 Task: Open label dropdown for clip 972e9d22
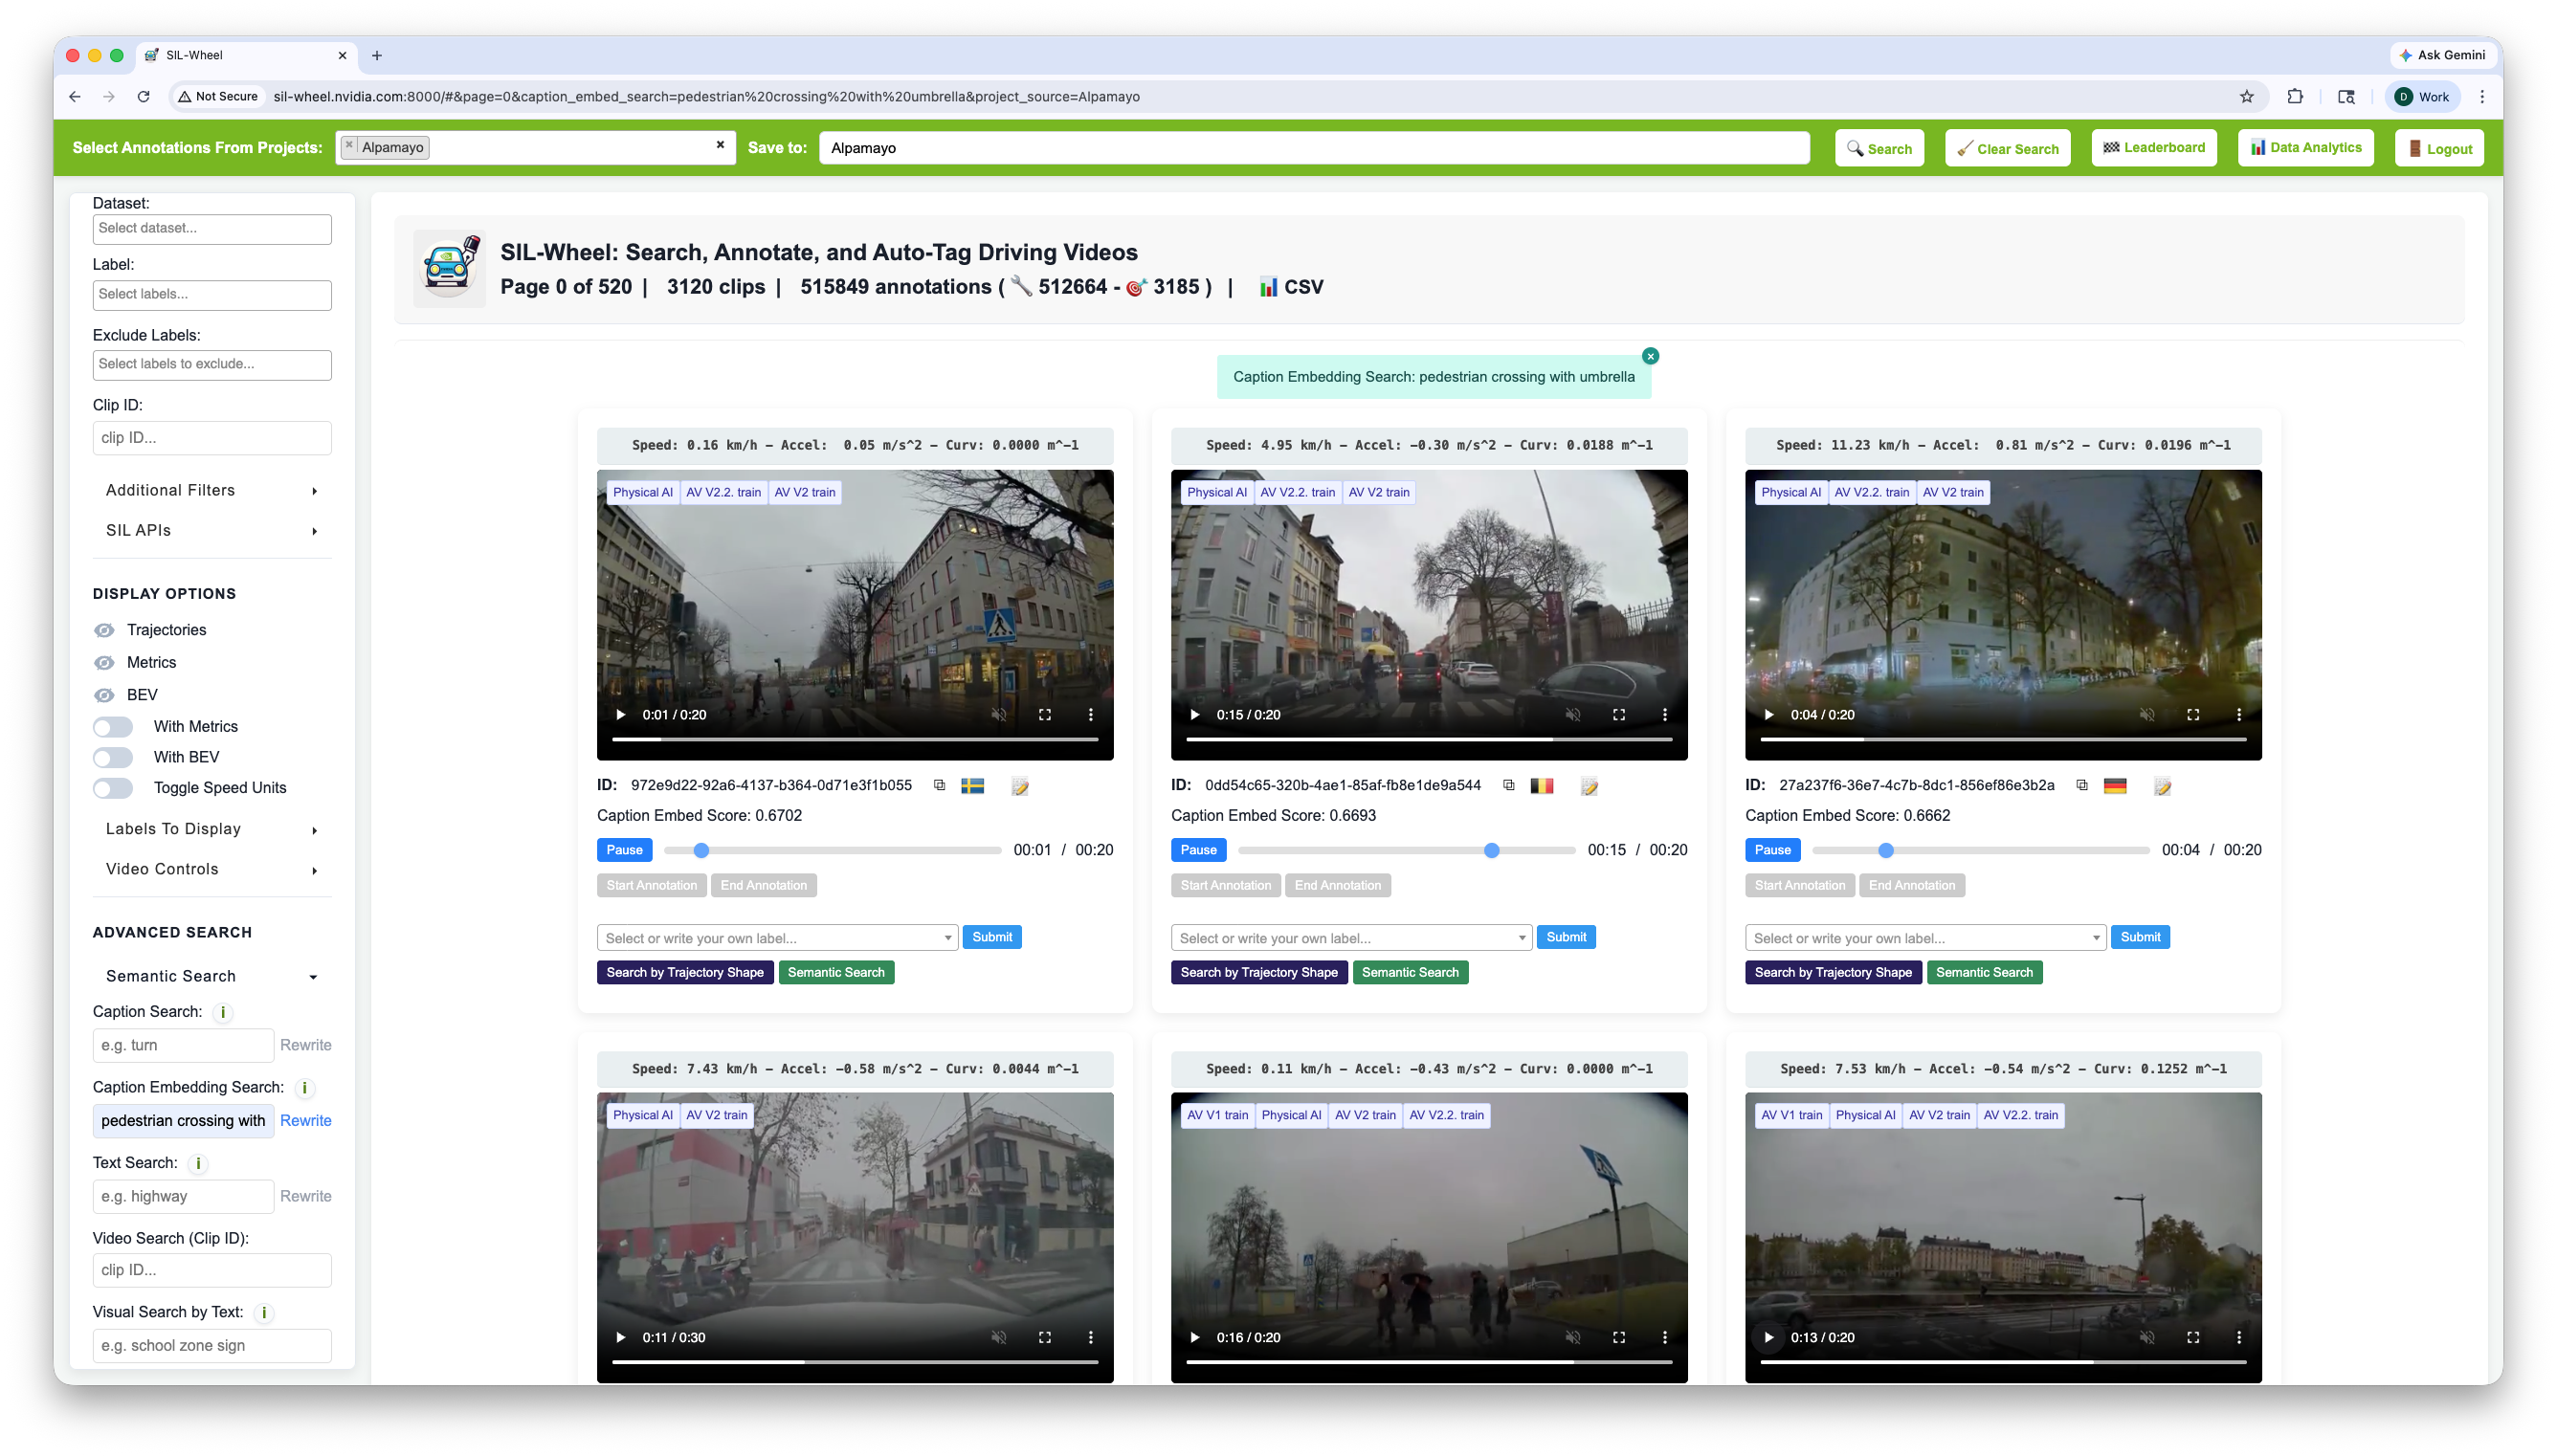tap(777, 938)
